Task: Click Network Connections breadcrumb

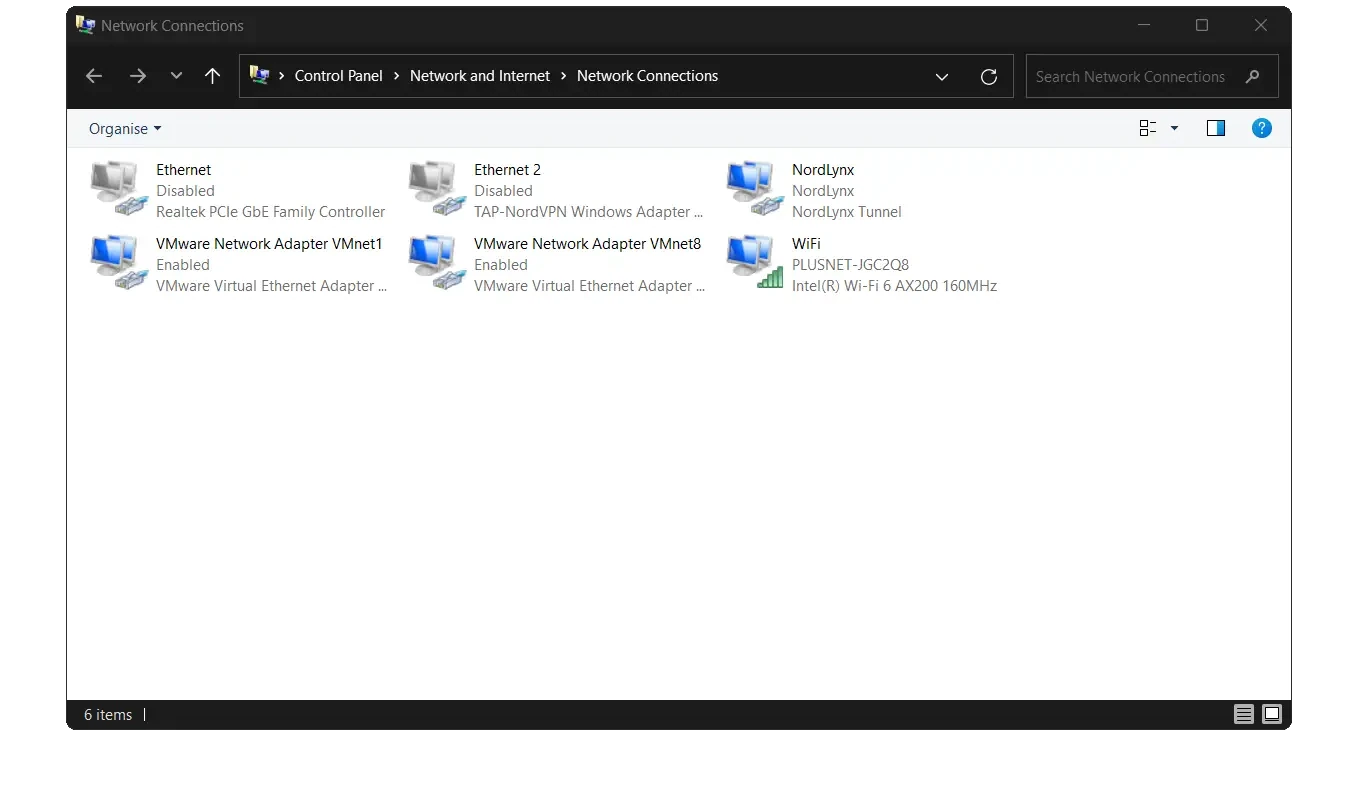Action: pyautogui.click(x=647, y=76)
